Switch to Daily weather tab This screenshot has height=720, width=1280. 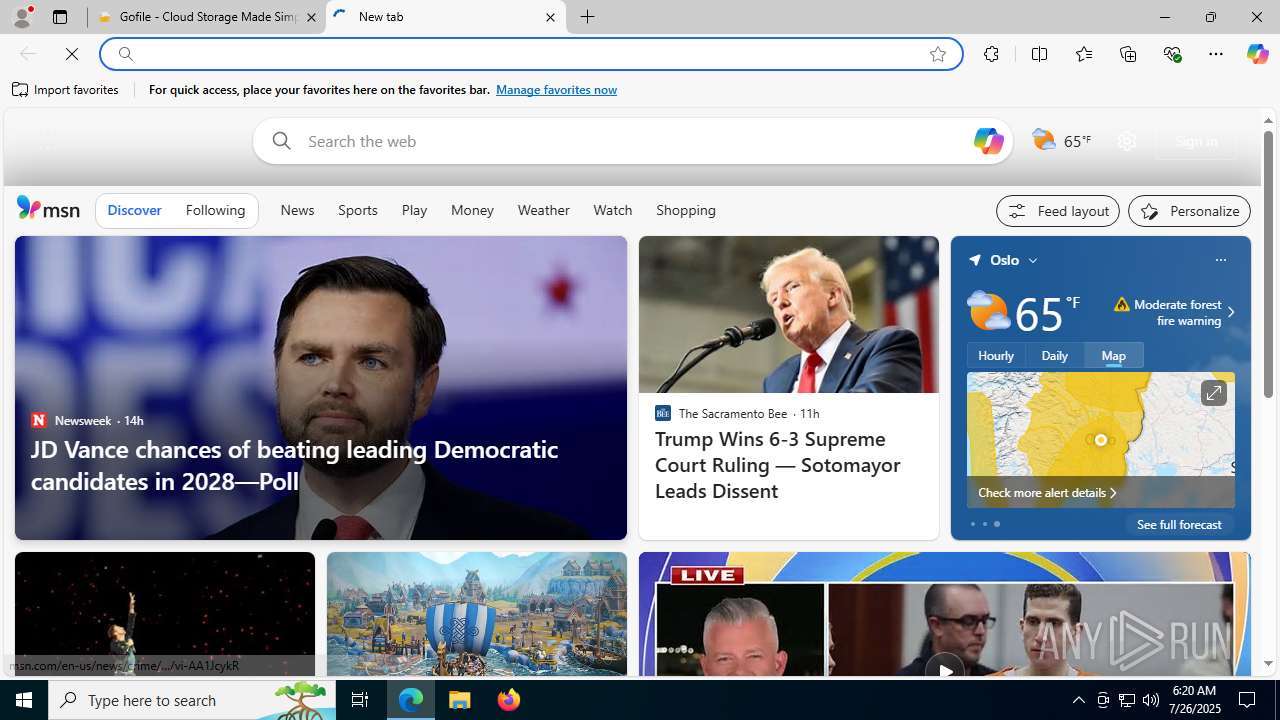1055,356
